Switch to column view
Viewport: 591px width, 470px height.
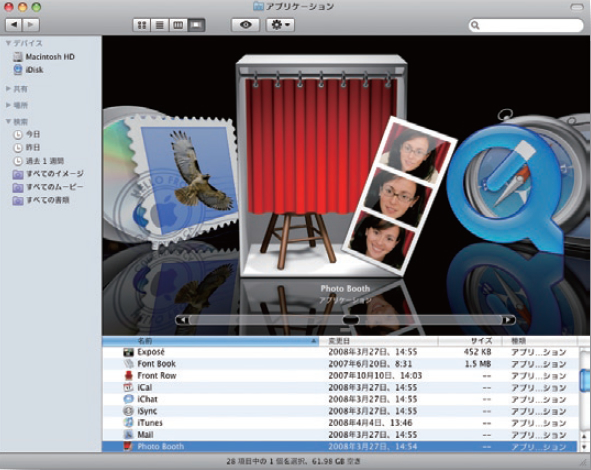[178, 25]
